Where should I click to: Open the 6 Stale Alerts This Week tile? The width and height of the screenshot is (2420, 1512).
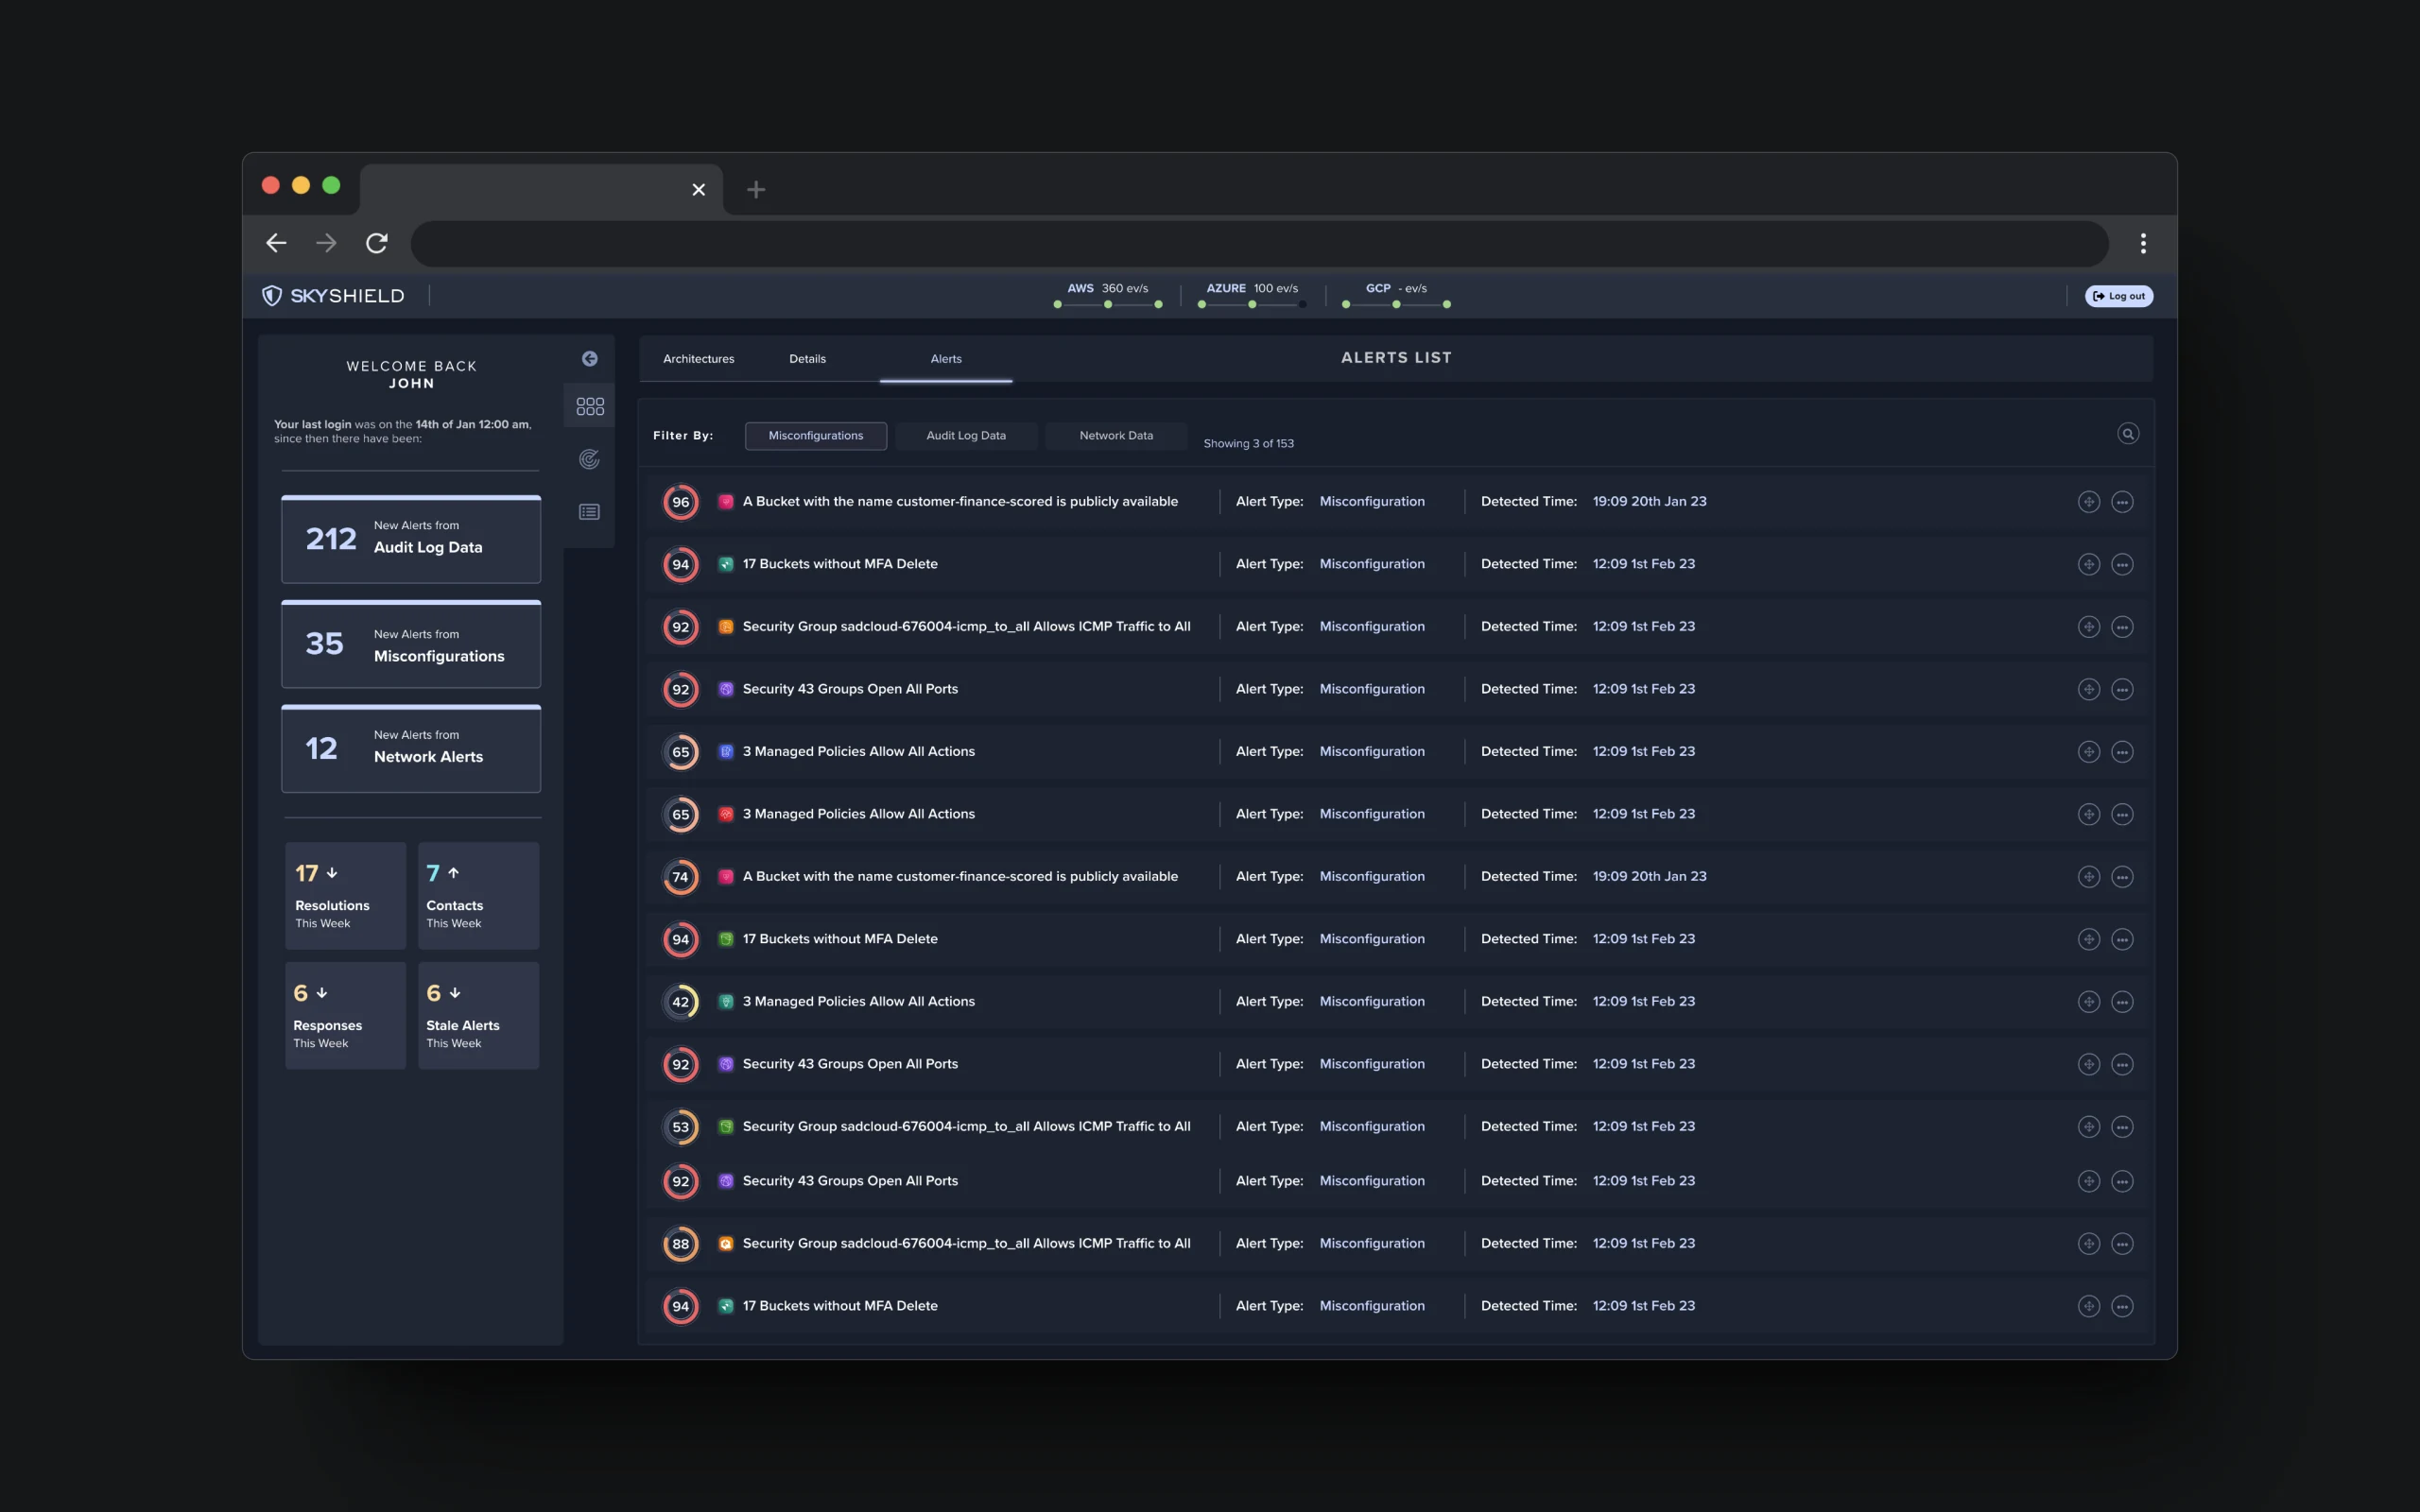[x=478, y=1015]
